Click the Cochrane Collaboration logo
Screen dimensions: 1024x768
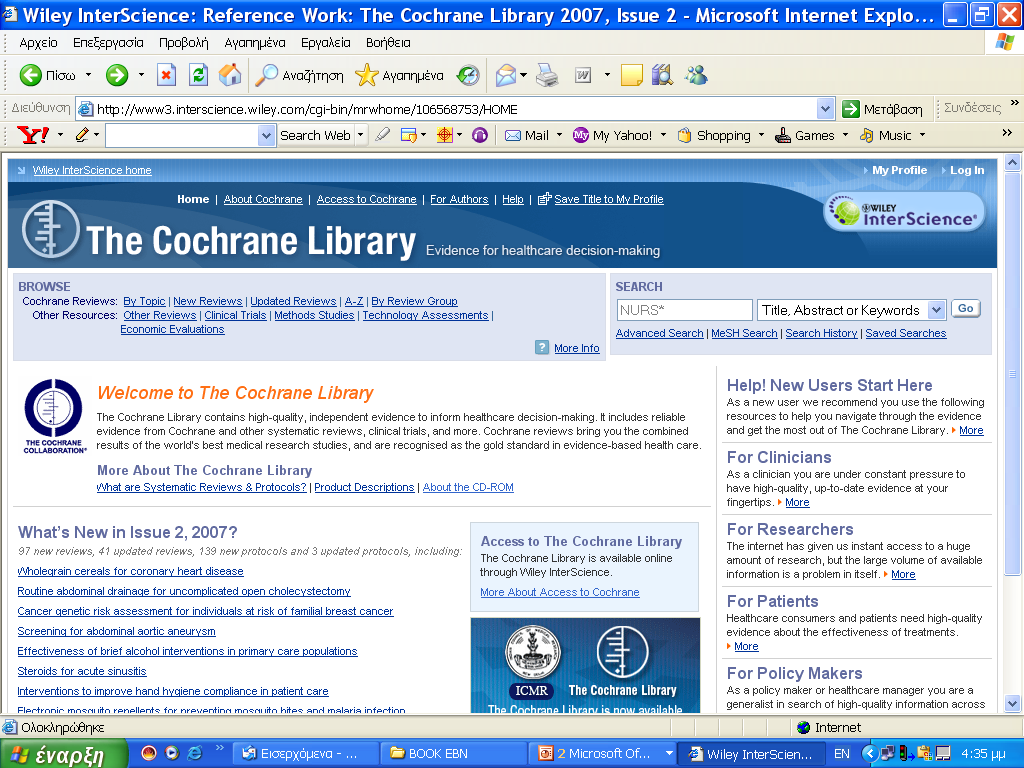coord(54,416)
